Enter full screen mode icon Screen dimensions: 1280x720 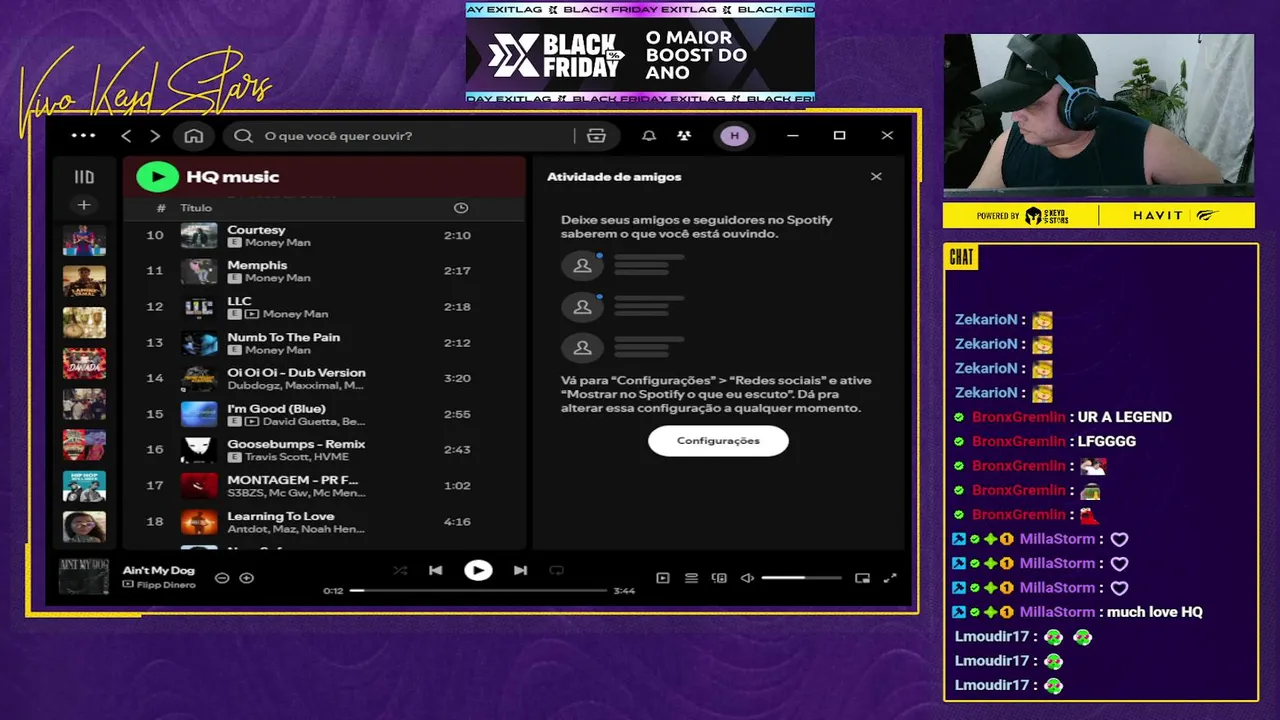[890, 578]
